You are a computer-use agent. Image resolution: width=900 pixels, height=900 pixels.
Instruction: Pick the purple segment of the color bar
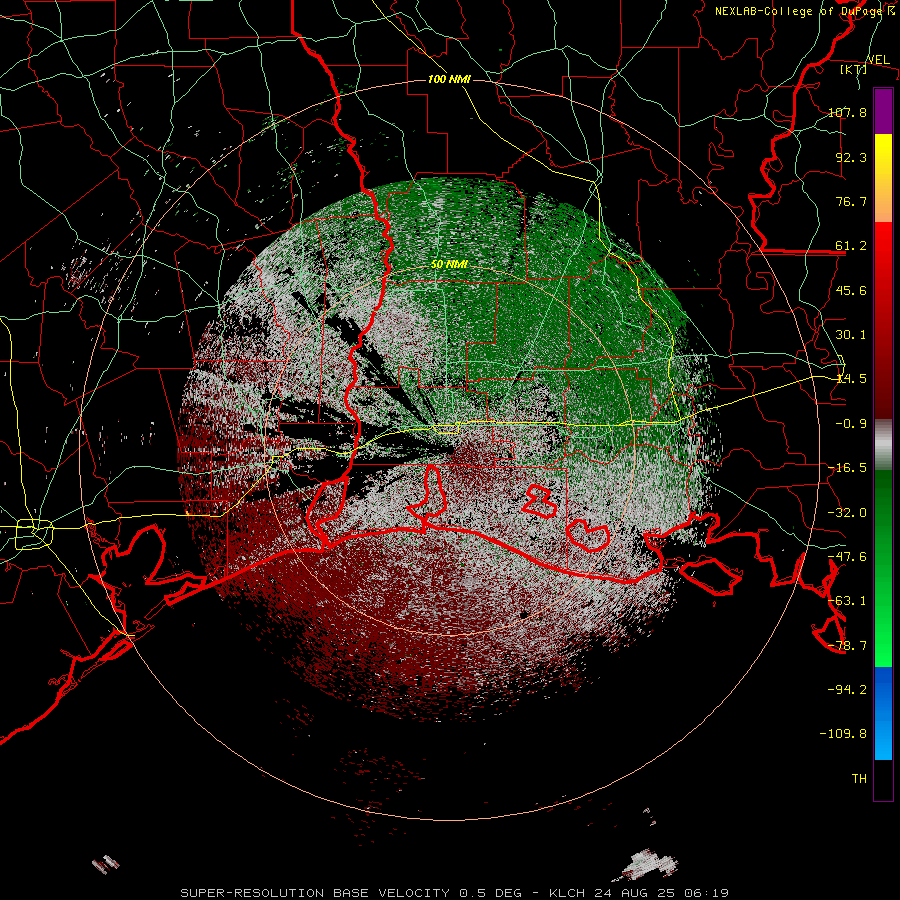point(883,111)
